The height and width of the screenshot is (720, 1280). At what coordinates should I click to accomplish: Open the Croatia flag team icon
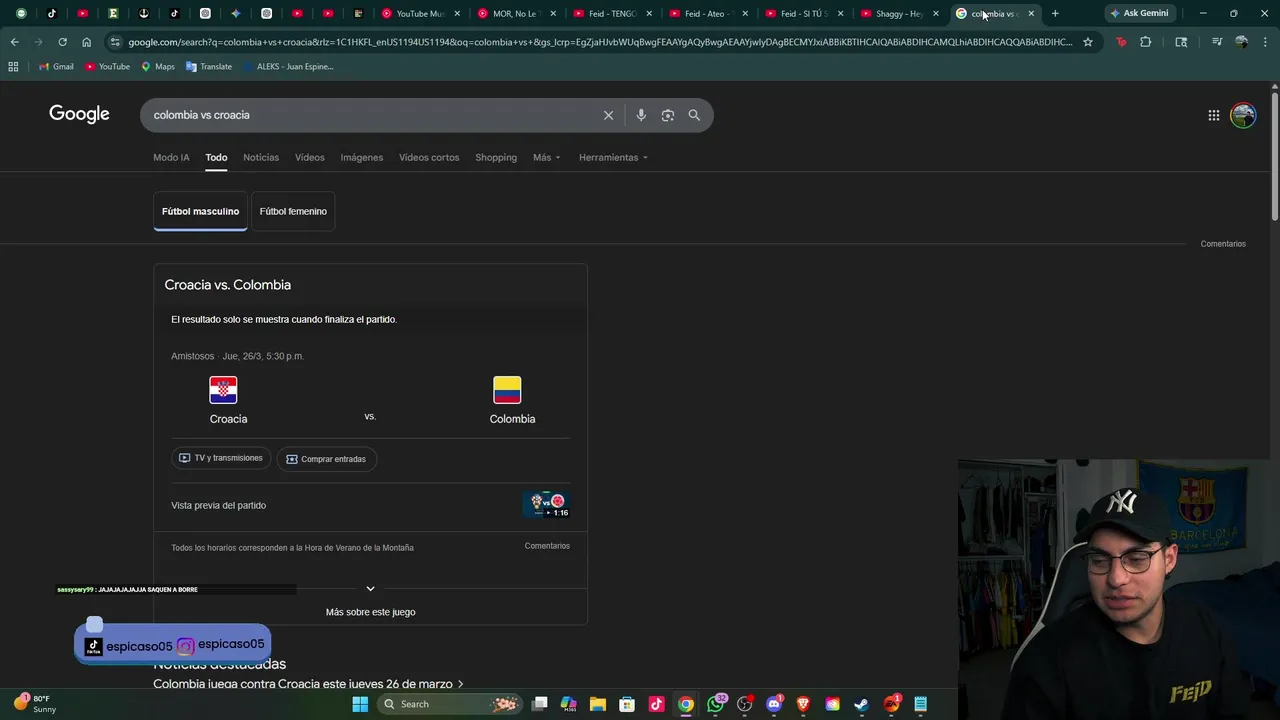(x=223, y=389)
